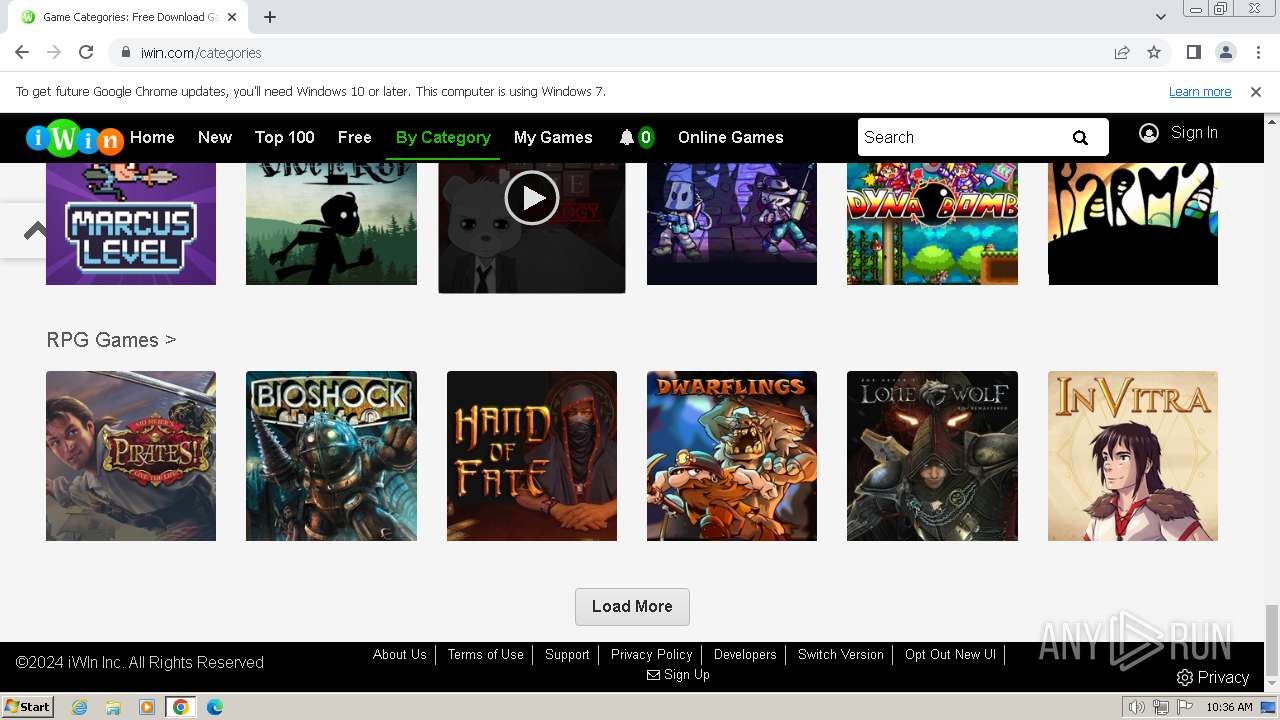Reload the page with refresh icon
The height and width of the screenshot is (720, 1280).
[86, 52]
